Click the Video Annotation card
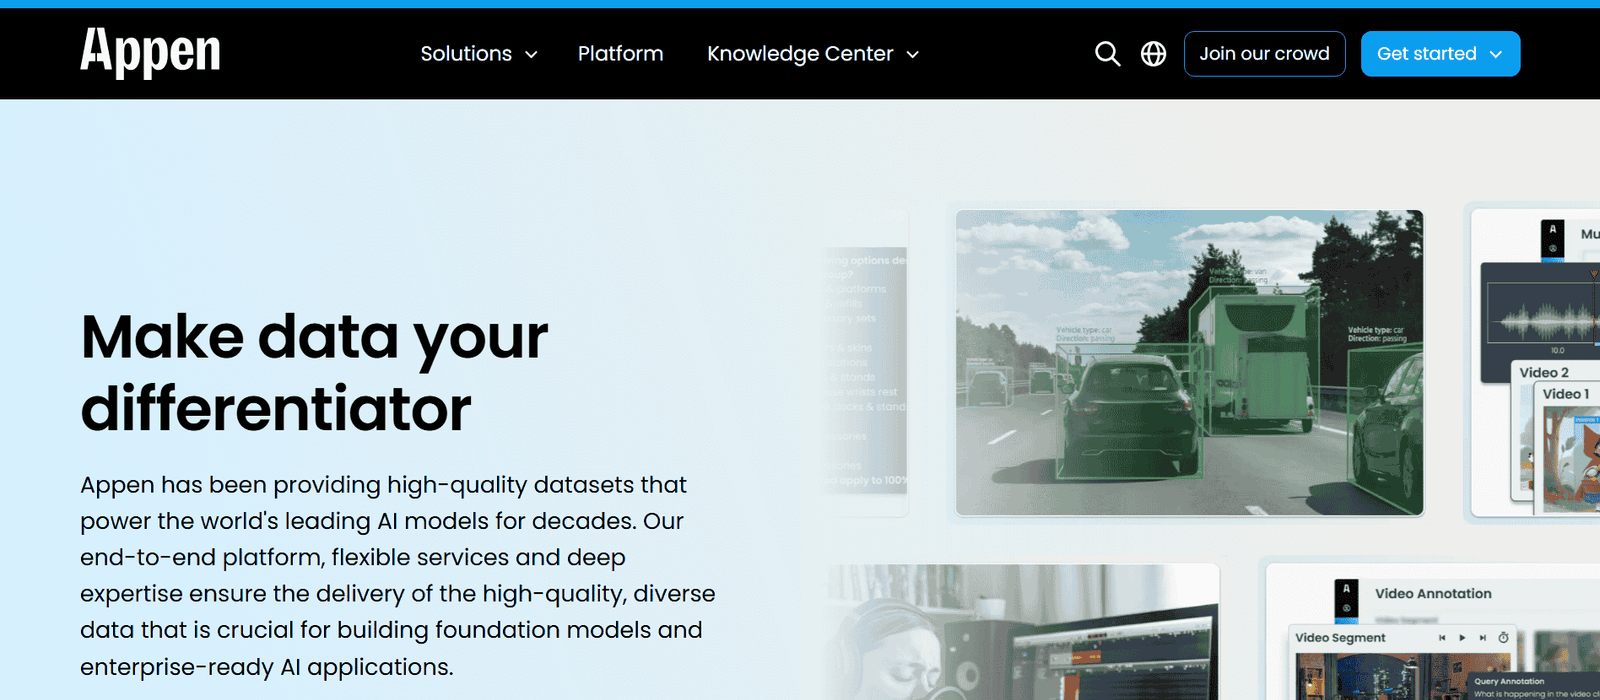 1433,631
